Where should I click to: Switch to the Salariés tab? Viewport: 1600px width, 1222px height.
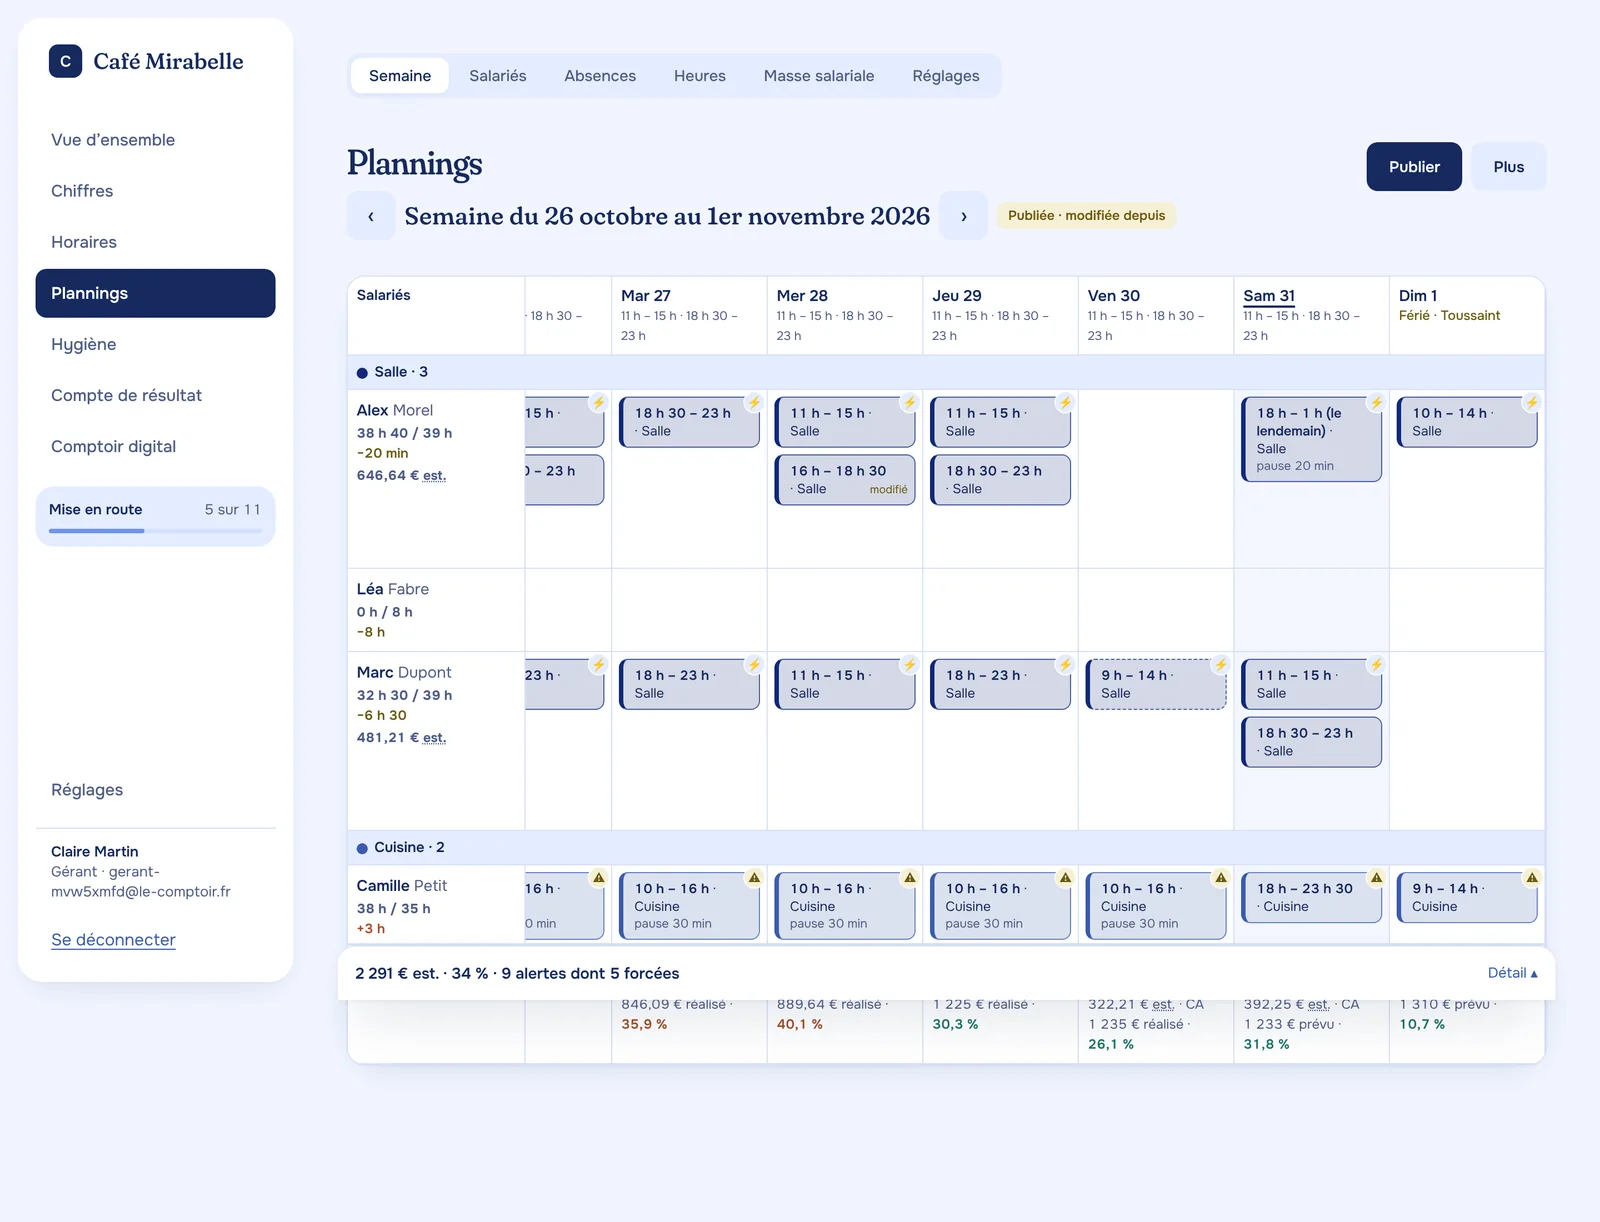click(x=498, y=76)
